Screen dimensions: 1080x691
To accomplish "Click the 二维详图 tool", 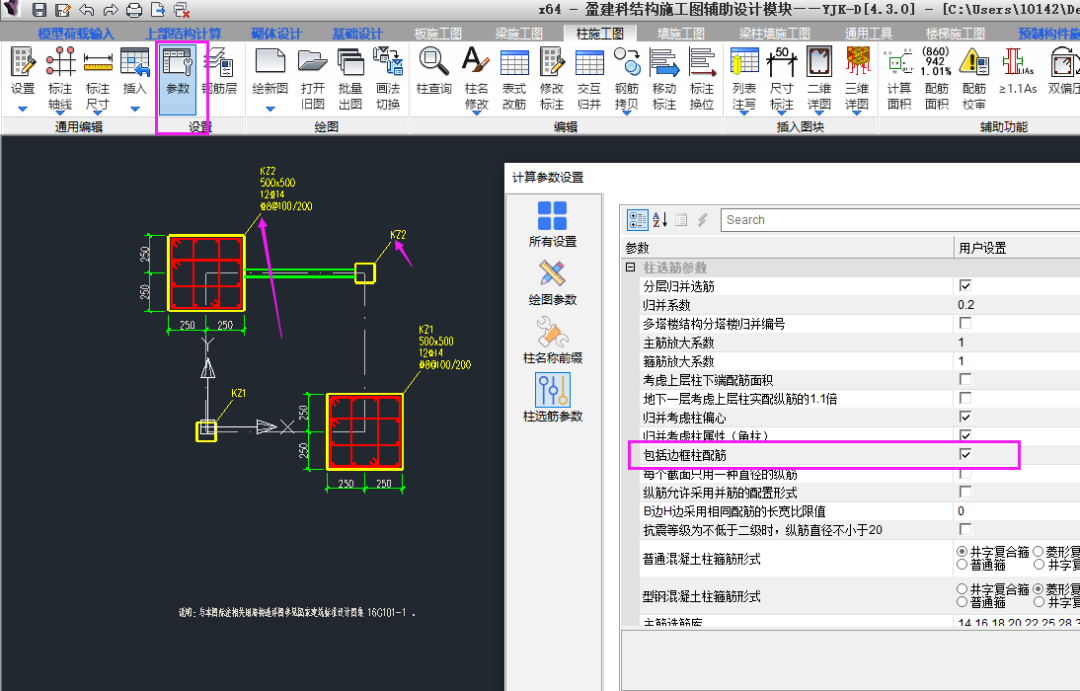I will tap(820, 79).
